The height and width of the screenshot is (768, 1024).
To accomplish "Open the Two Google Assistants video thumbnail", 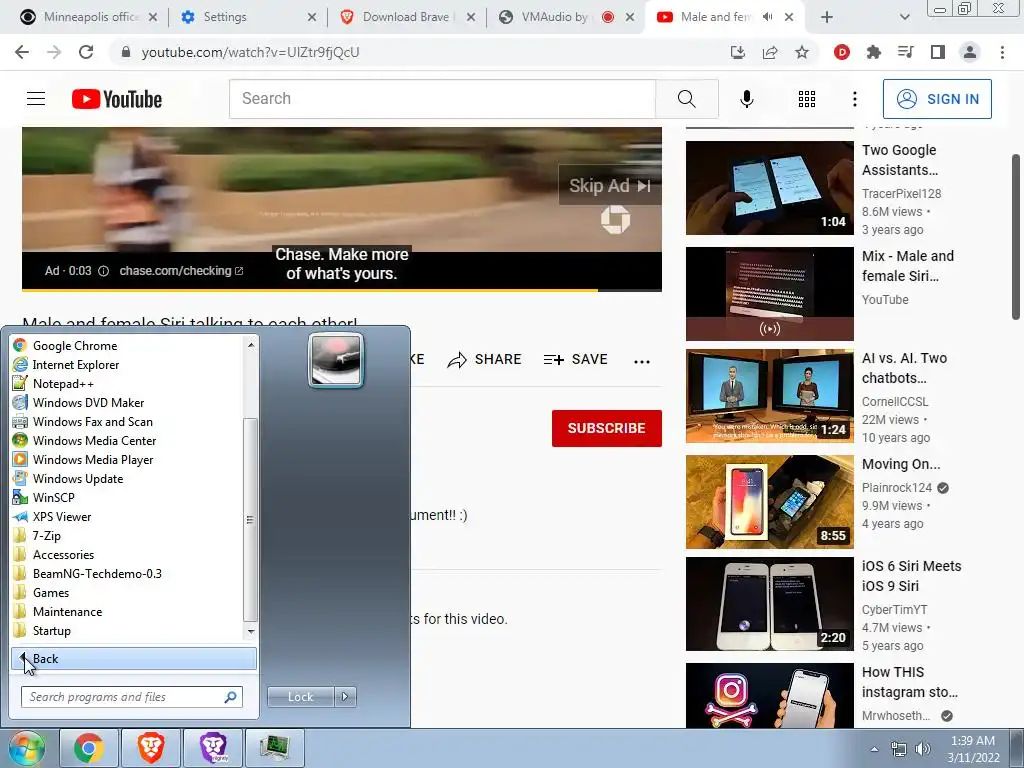I will pos(769,188).
